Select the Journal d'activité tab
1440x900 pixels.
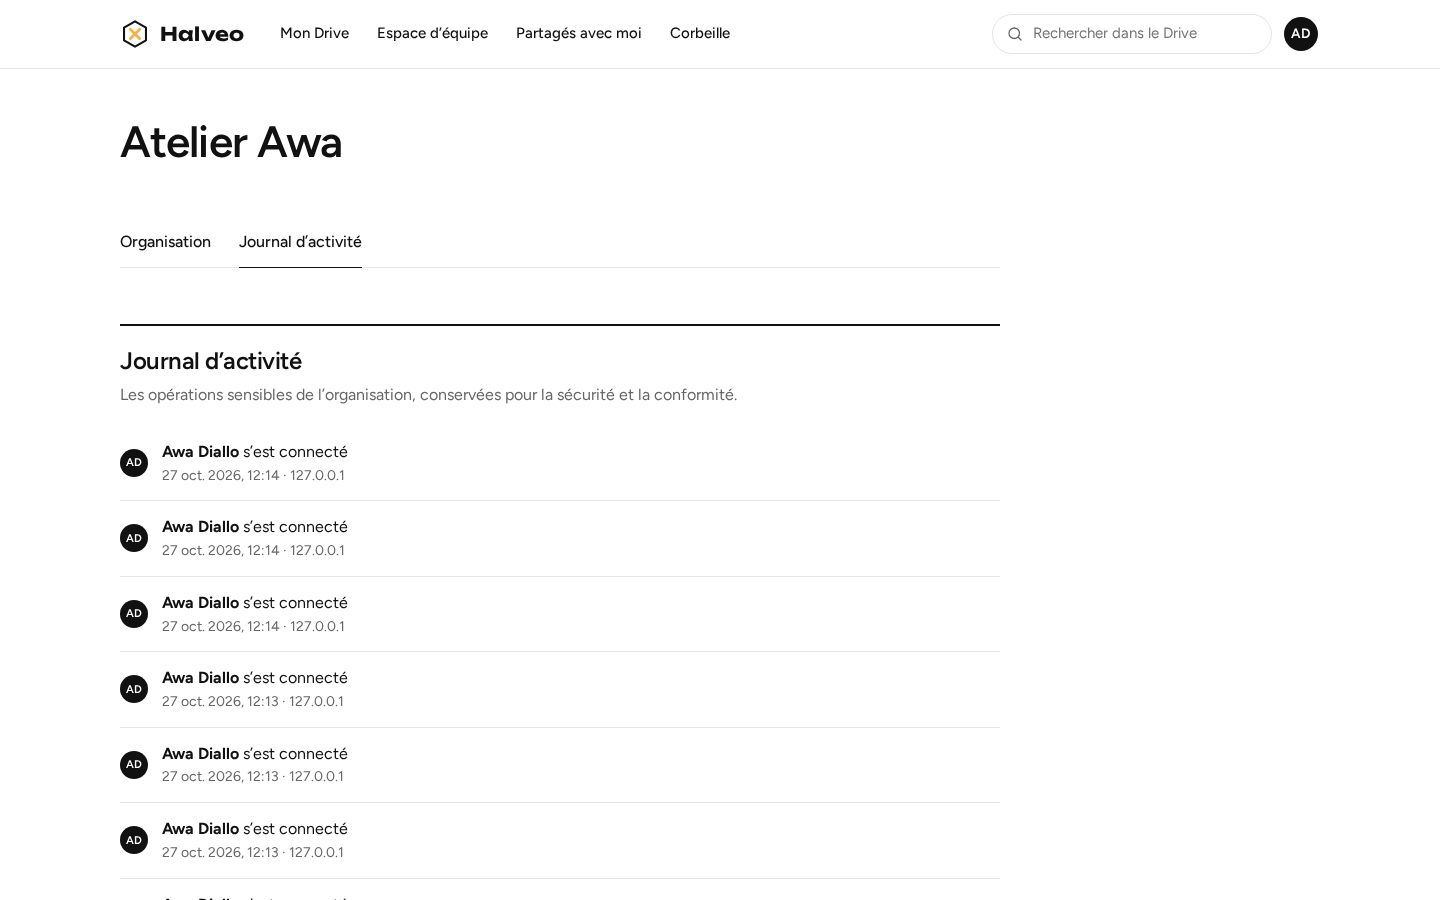pos(300,242)
